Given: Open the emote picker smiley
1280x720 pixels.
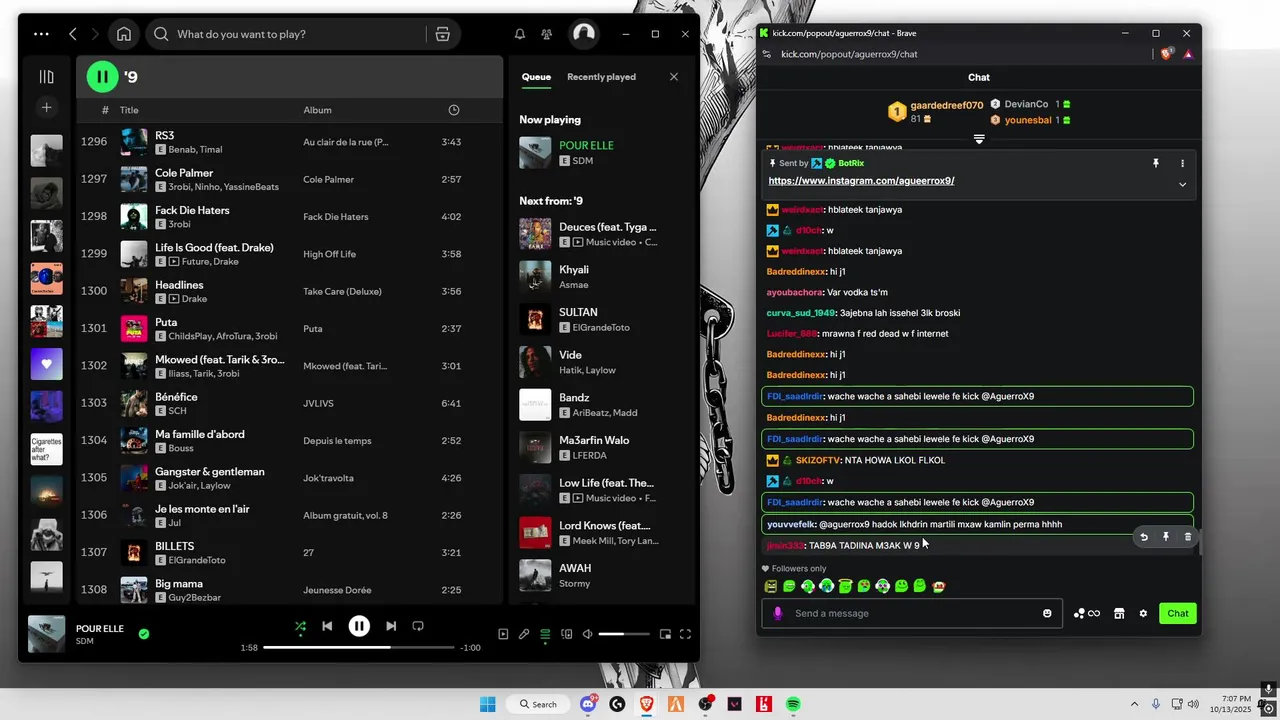Looking at the screenshot, I should click(1047, 613).
